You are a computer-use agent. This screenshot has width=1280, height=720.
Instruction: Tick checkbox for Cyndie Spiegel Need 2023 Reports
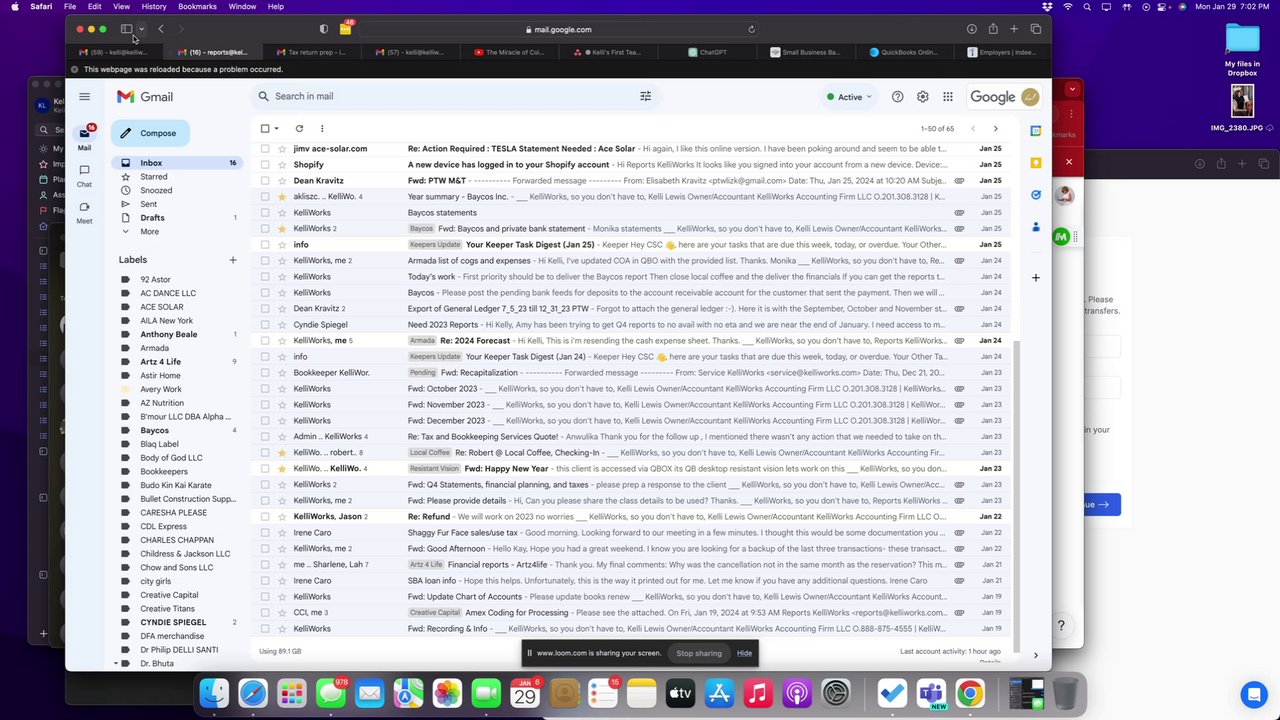[265, 324]
